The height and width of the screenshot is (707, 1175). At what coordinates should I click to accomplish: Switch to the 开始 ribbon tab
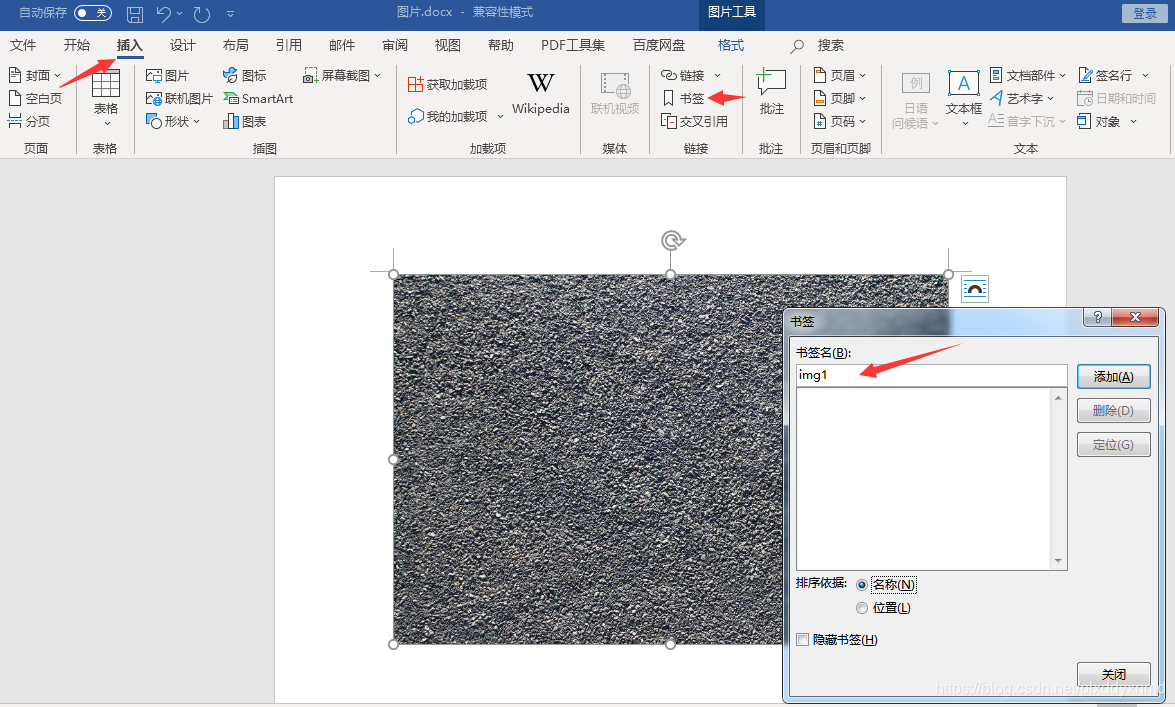76,45
